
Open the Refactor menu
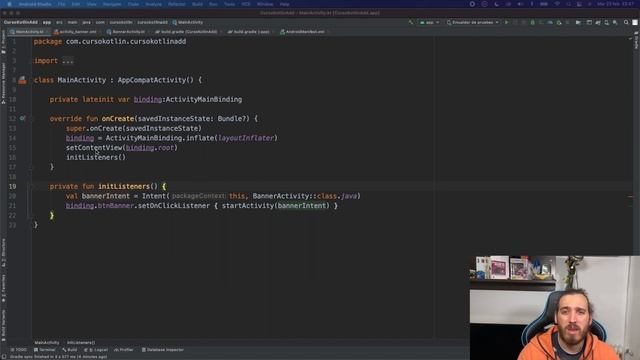[177, 4]
